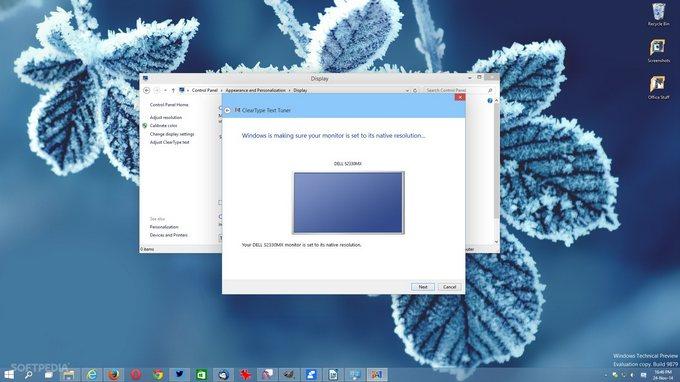Click the Control Panel breadcrumb
The width and height of the screenshot is (680, 382).
click(205, 90)
